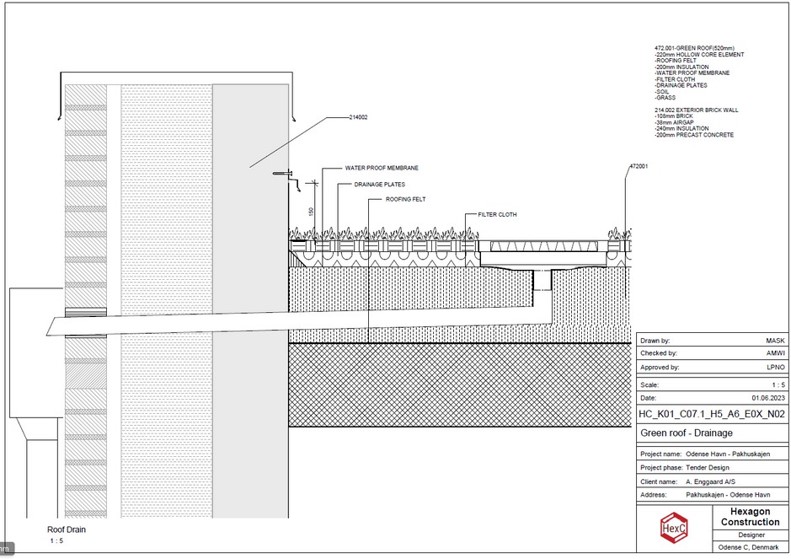Screen dimensions: 791x559
Task: Click the FILTER CLOTH label
Action: (x=497, y=214)
